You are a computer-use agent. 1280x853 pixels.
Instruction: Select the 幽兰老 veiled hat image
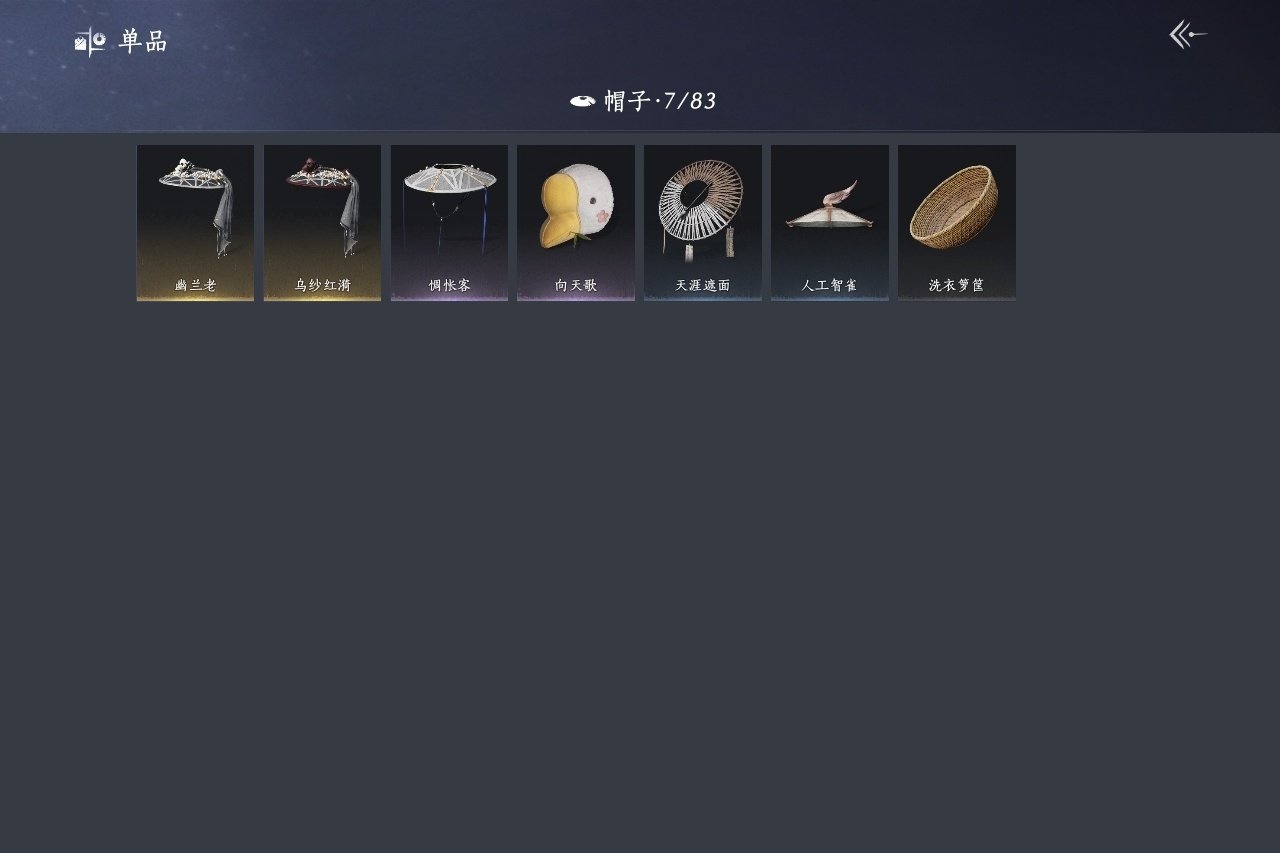195,207
